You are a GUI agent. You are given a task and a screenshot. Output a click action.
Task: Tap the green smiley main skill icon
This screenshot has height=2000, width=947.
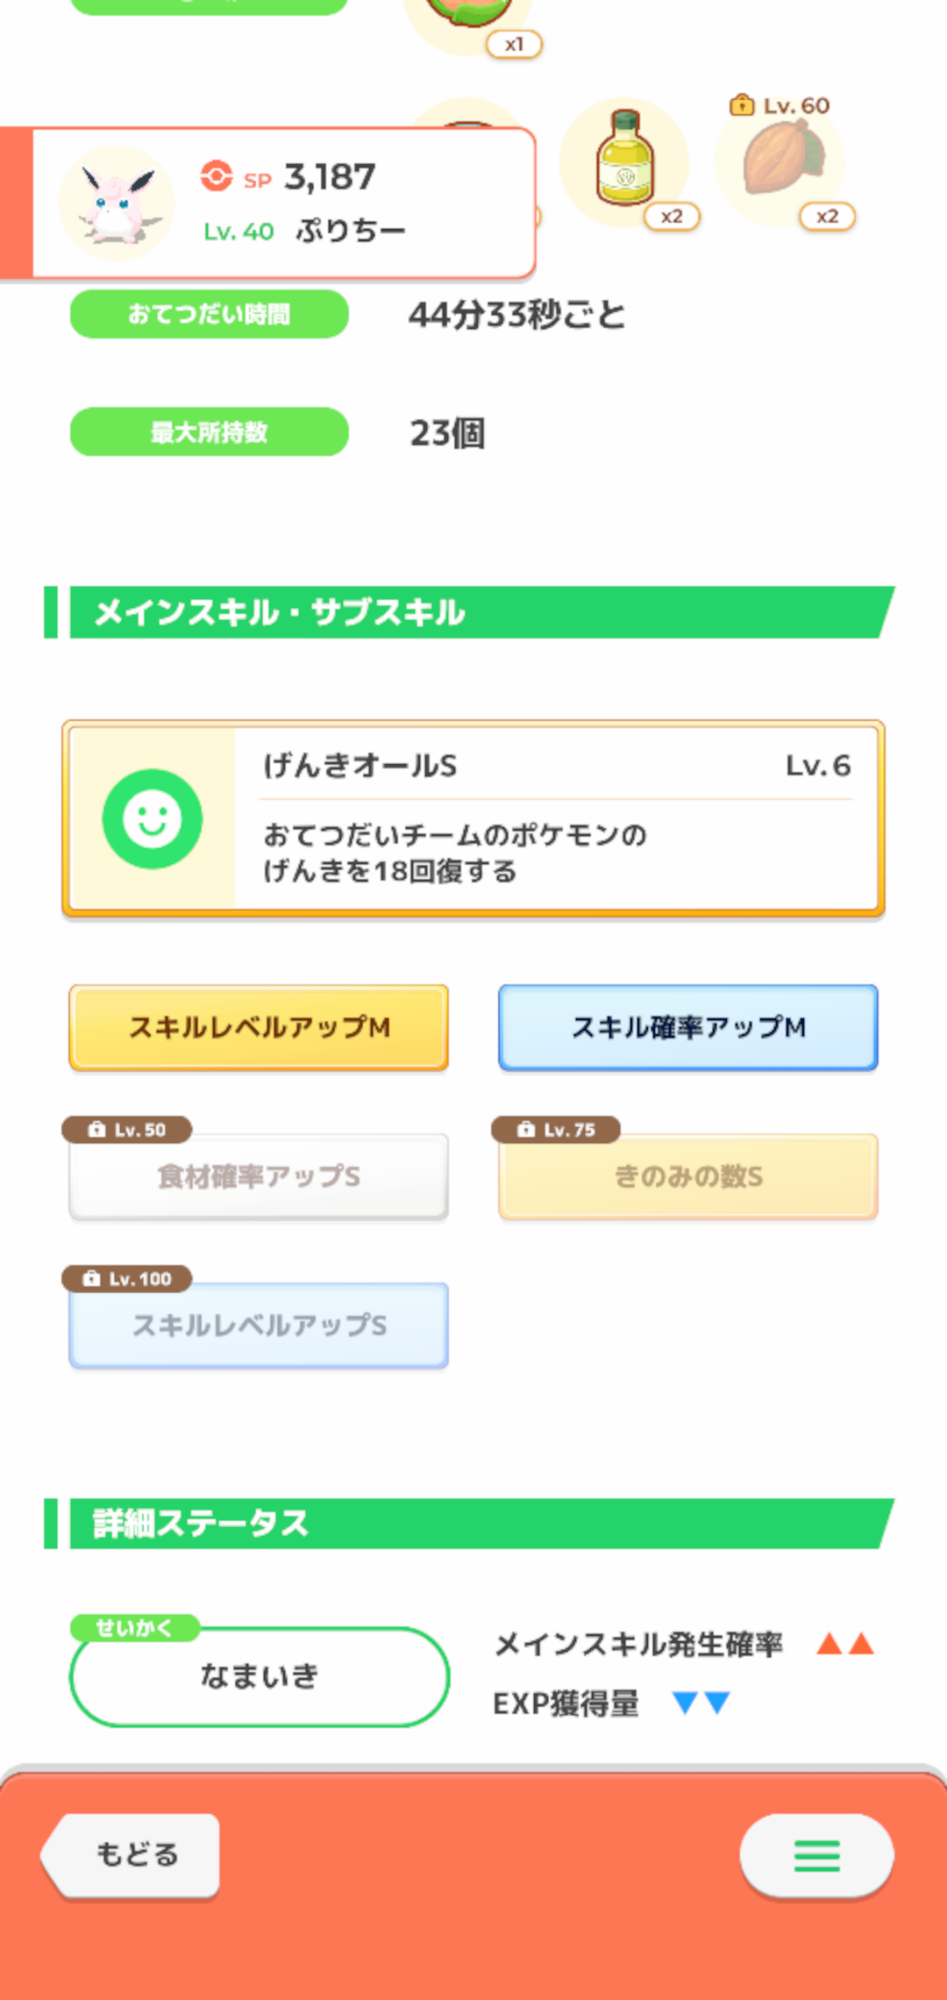152,818
